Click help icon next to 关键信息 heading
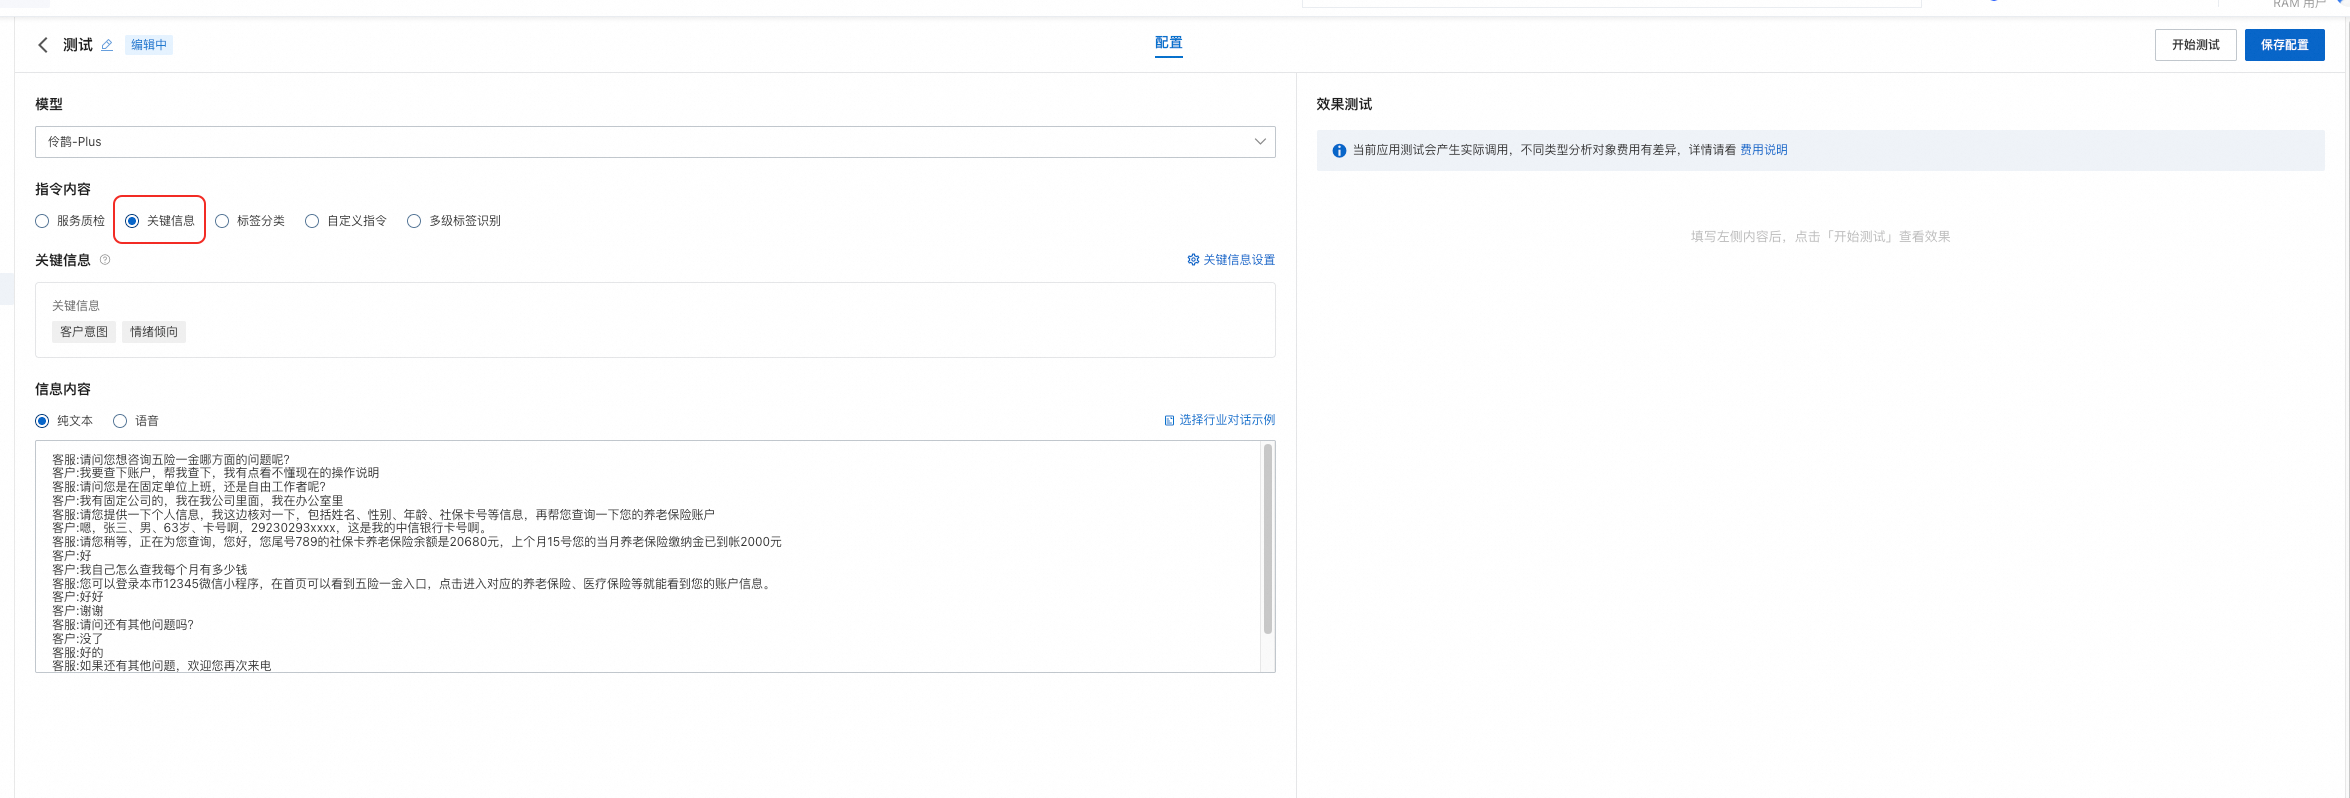 click(x=105, y=260)
